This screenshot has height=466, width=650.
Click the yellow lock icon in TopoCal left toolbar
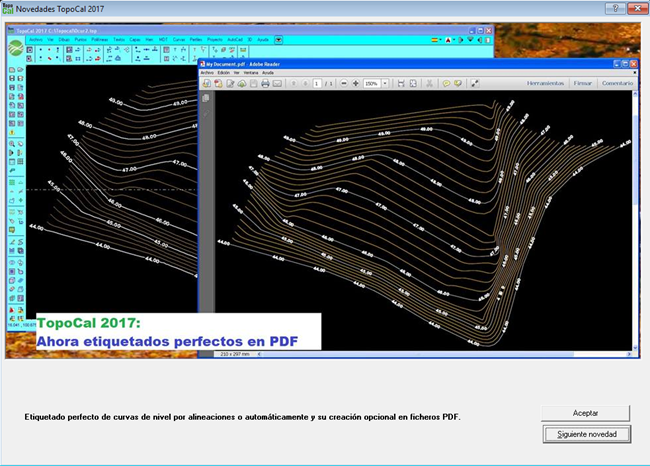[12, 132]
